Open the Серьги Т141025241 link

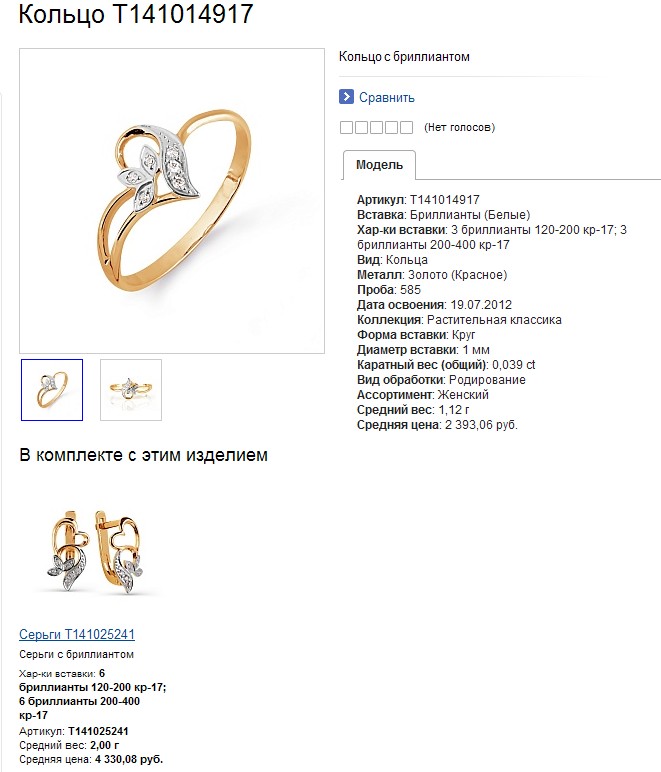(77, 634)
